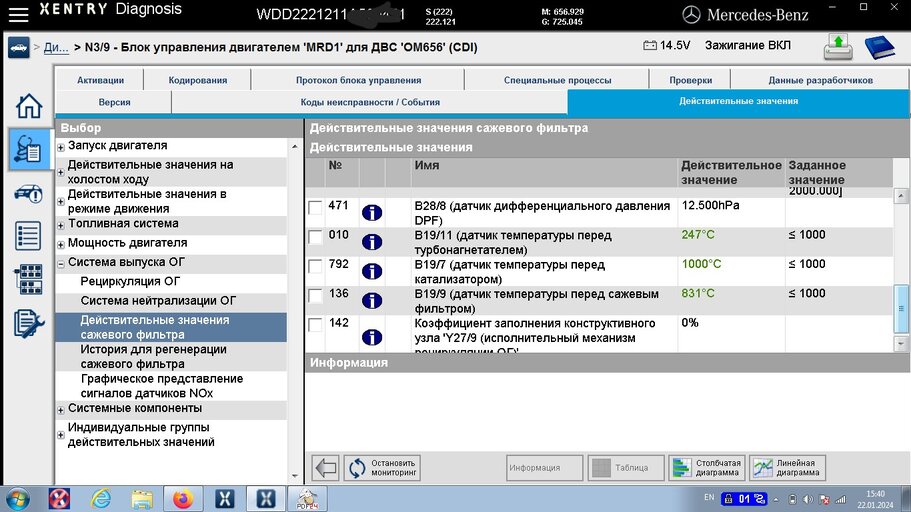Open the car warning test icon in sidebar

click(28, 194)
